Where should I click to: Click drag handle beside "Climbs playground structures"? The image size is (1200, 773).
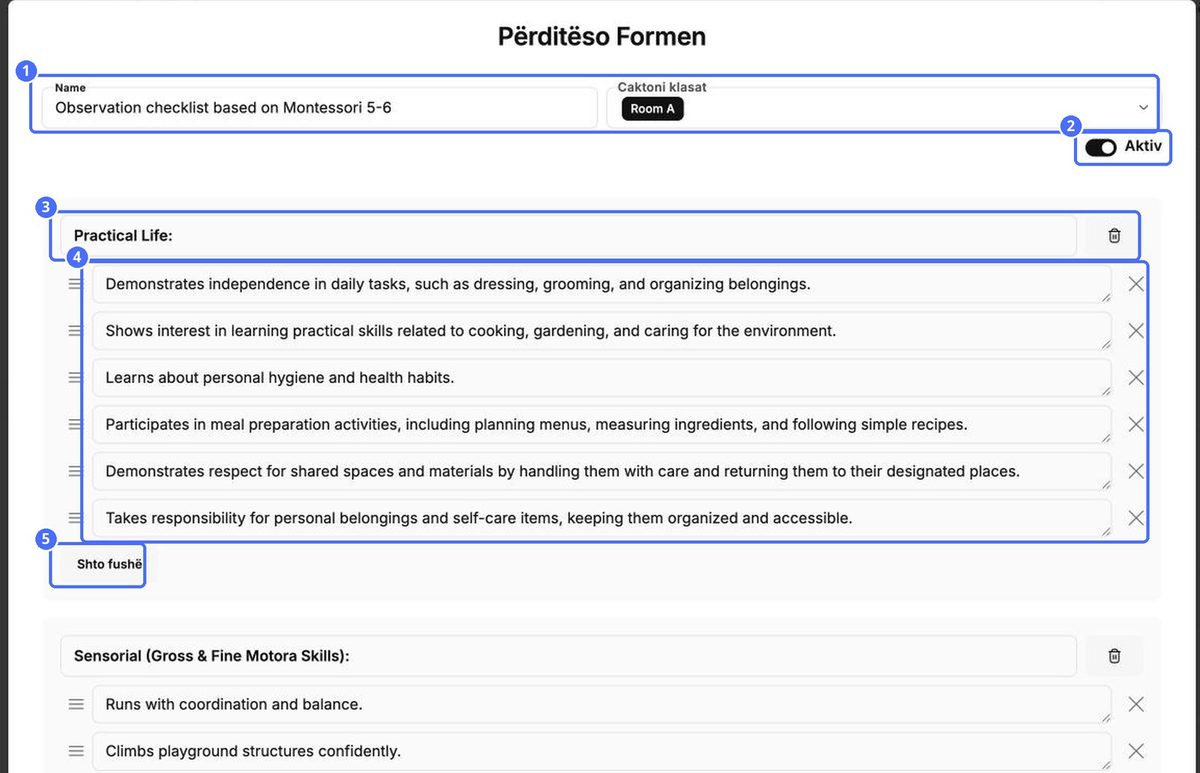(75, 751)
